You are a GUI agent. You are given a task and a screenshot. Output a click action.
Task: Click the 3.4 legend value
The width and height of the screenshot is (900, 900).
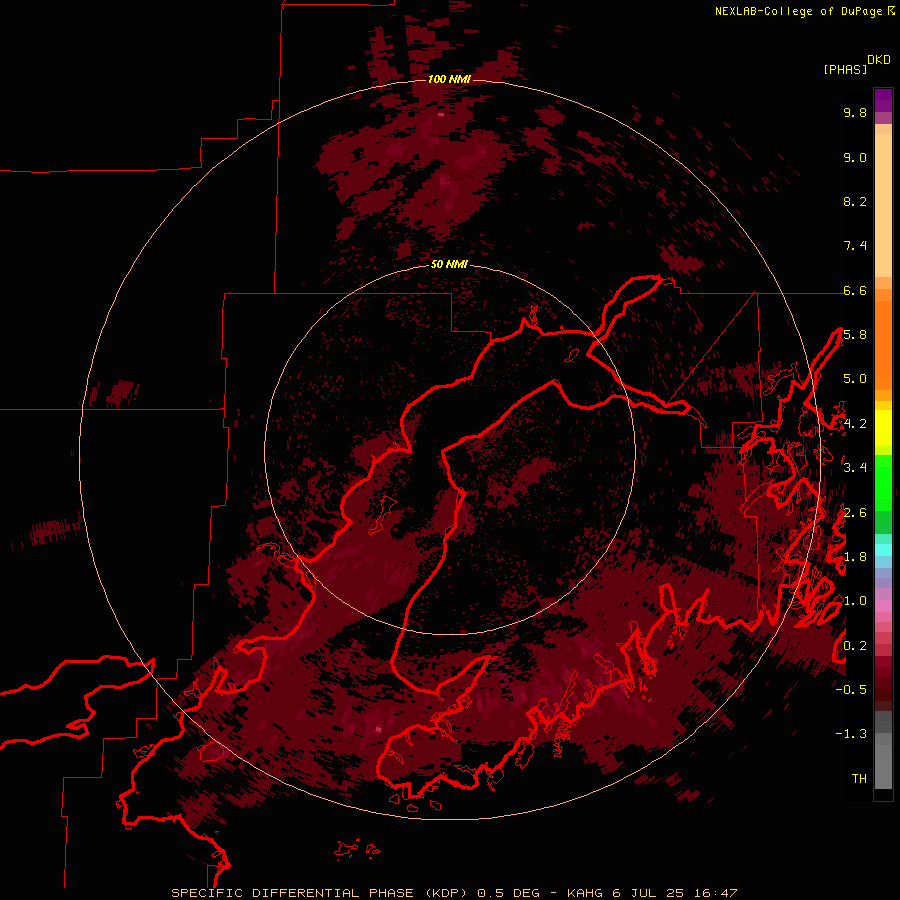tap(855, 468)
